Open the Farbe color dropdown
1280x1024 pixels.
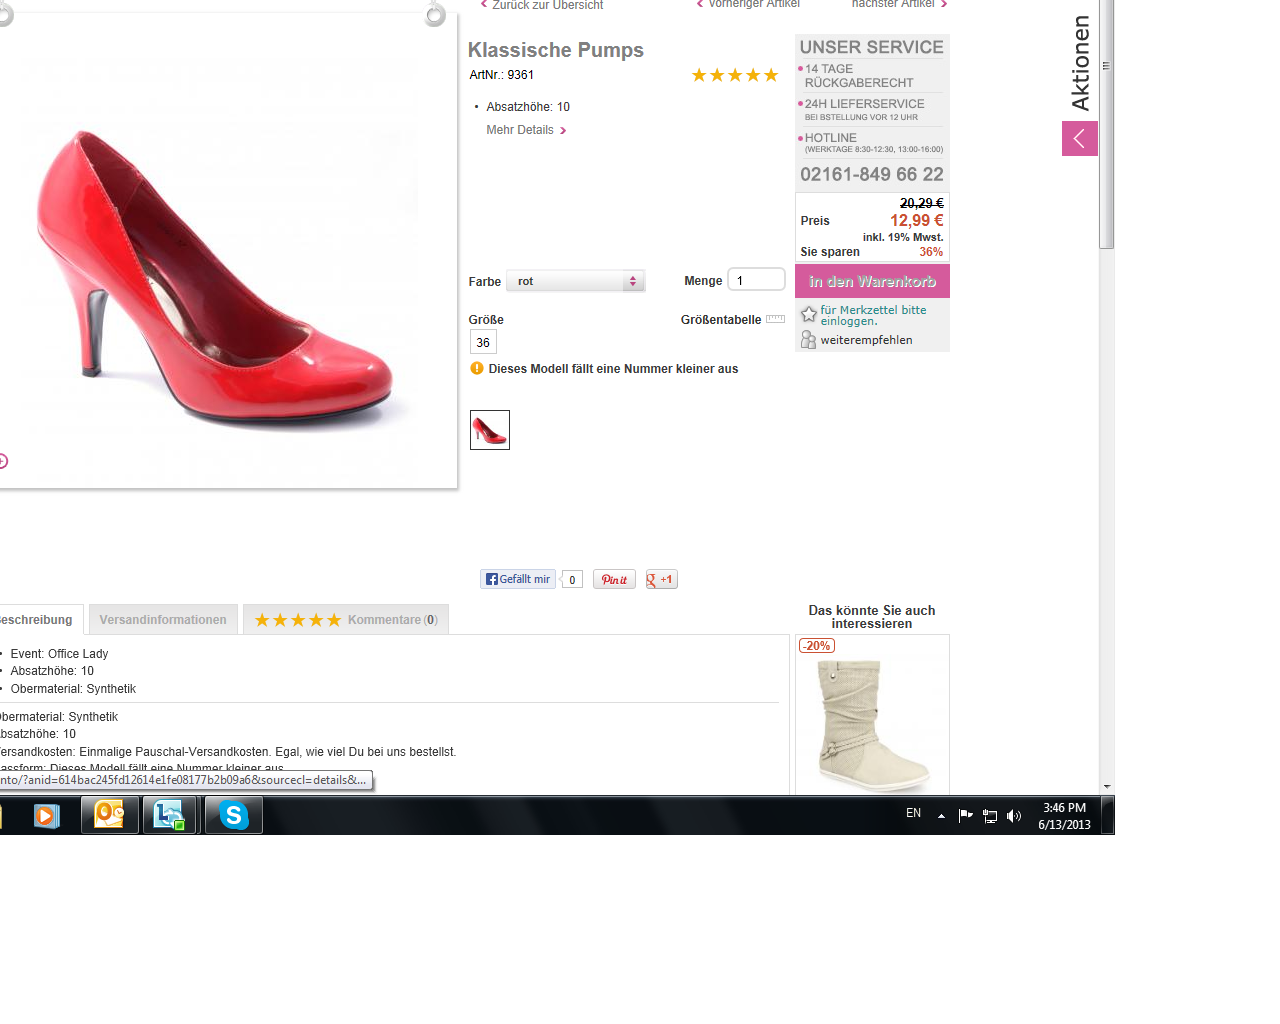[575, 281]
